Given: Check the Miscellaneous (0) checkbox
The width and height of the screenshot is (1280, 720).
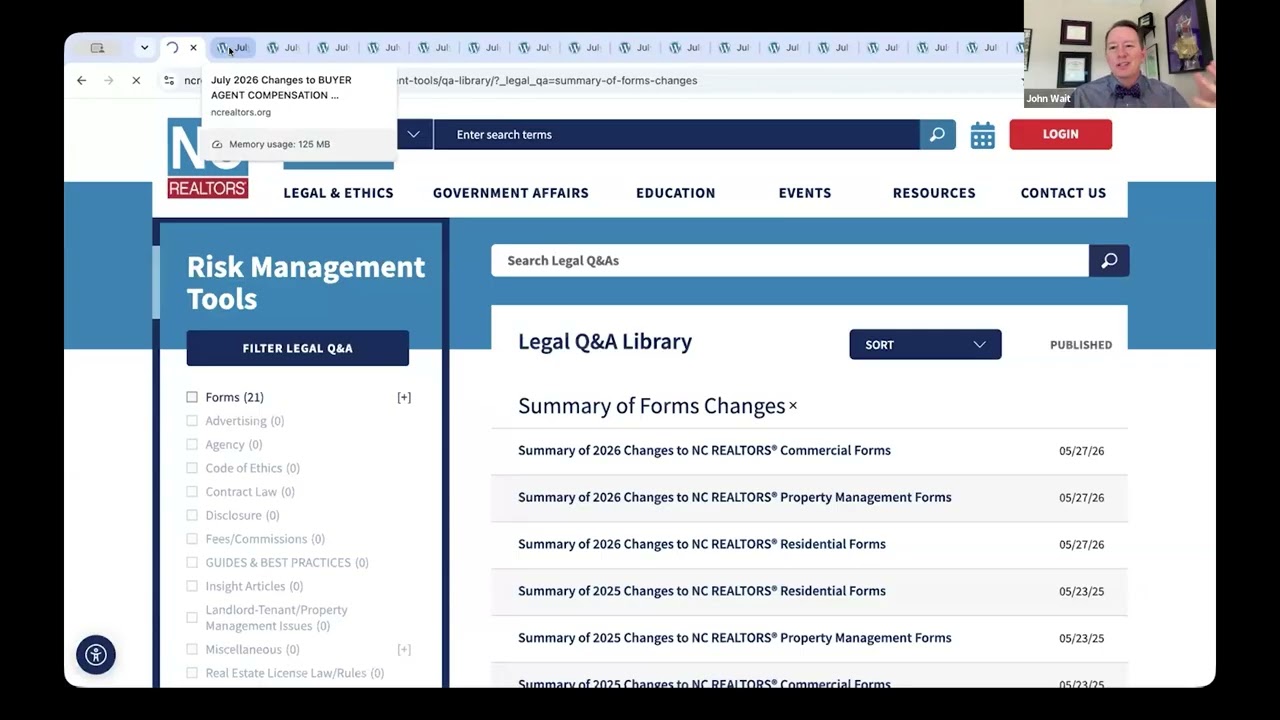Looking at the screenshot, I should (x=192, y=650).
